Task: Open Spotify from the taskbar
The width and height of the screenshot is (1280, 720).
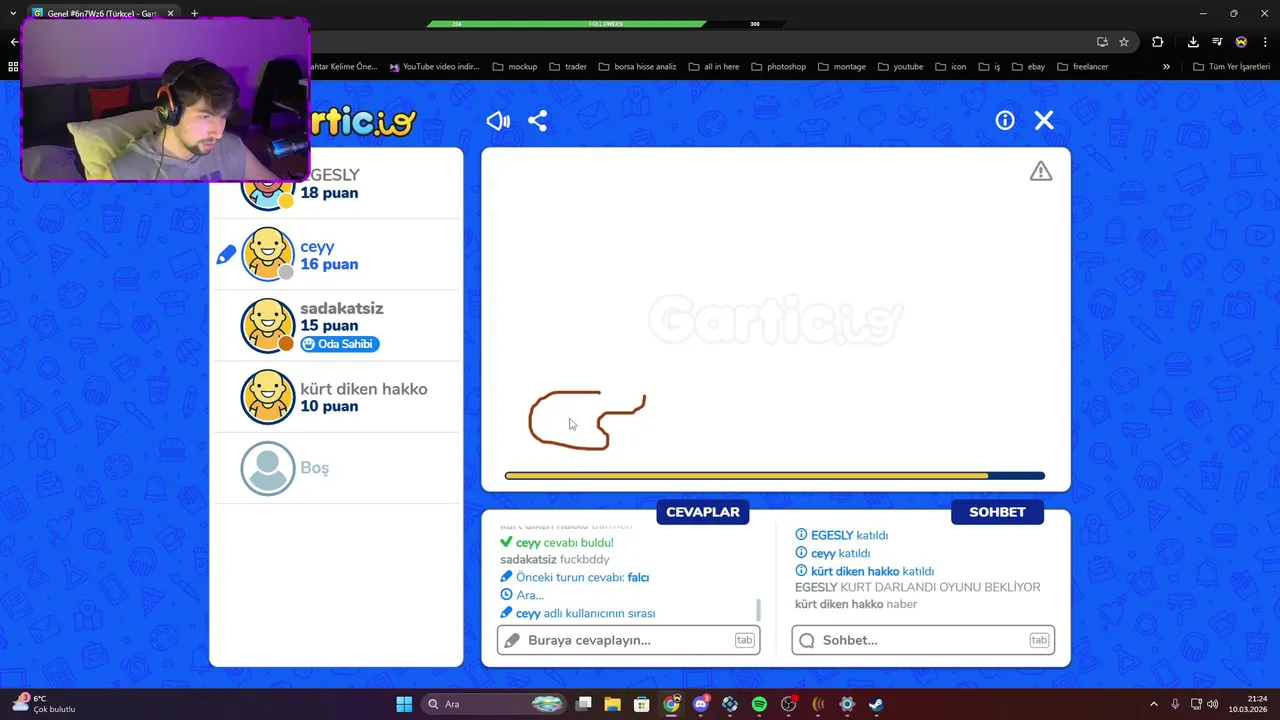Action: (759, 704)
